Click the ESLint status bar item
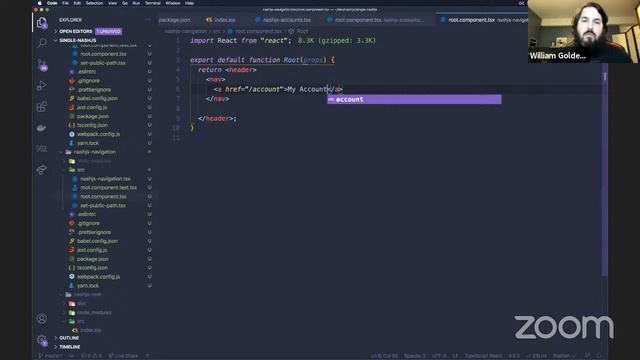640x360 pixels. coord(537,356)
